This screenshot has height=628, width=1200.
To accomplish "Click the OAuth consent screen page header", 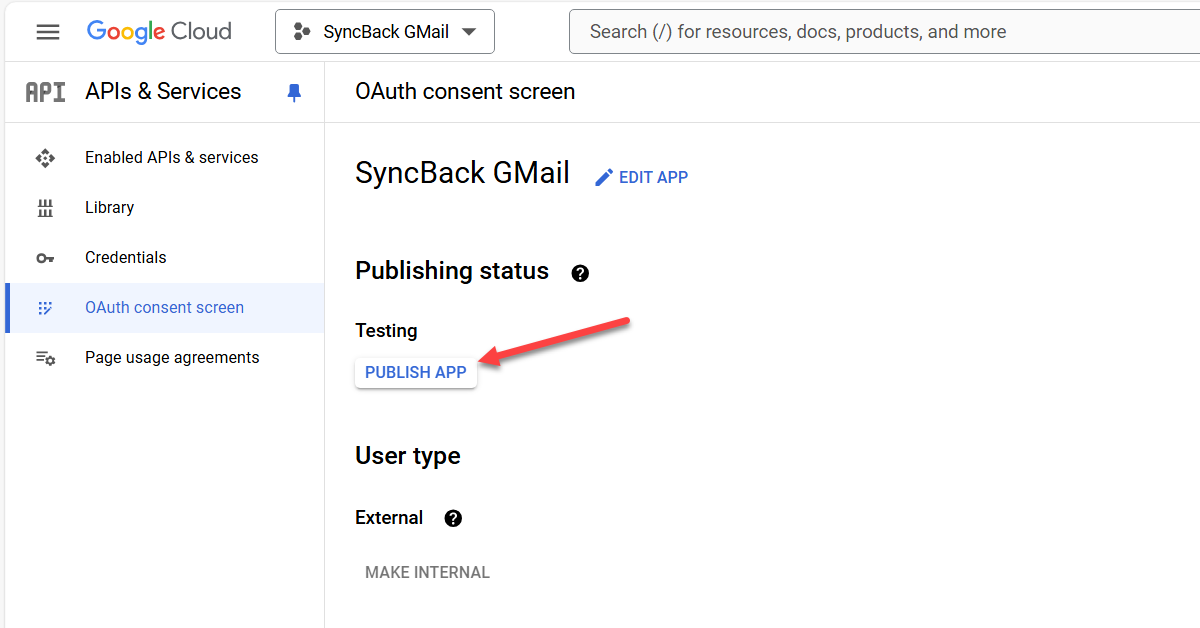I will click(465, 91).
